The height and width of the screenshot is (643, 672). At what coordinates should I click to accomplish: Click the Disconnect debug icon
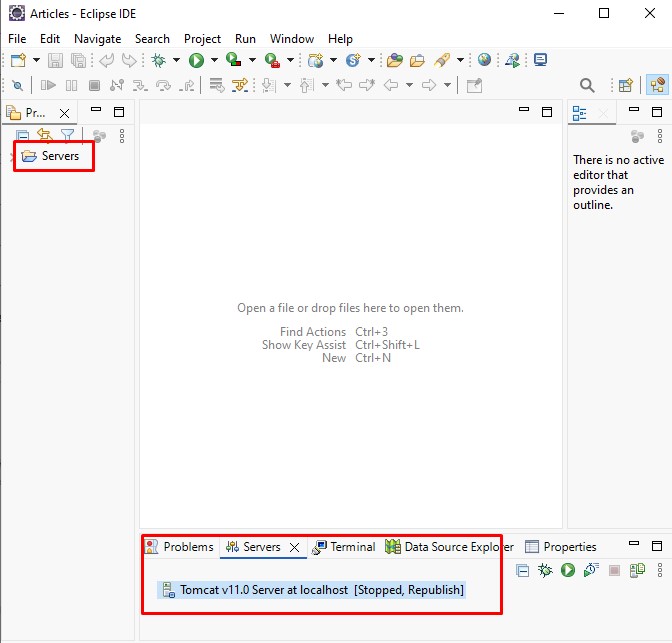pos(117,85)
